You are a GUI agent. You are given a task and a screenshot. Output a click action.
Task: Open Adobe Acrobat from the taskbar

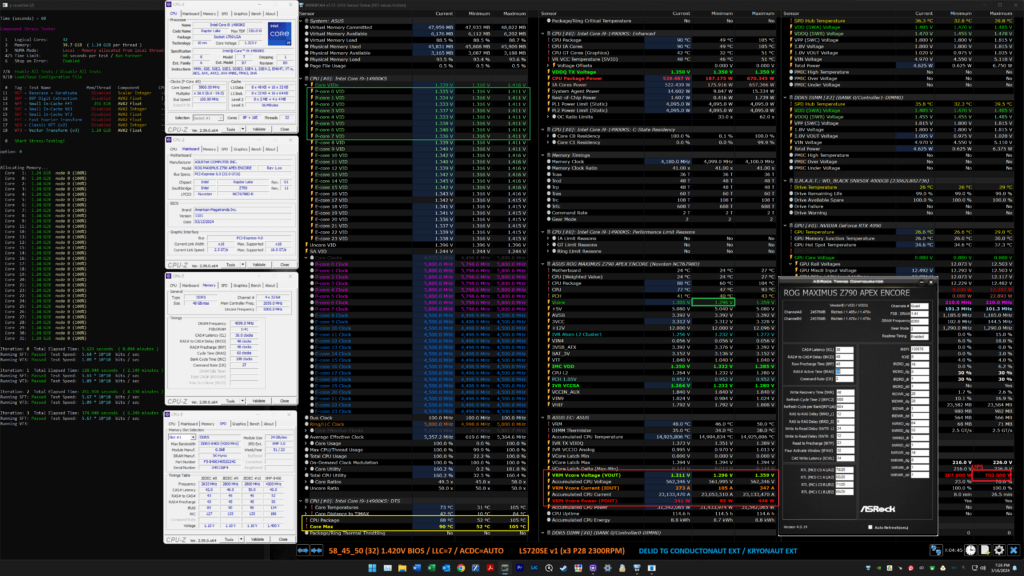pos(490,568)
